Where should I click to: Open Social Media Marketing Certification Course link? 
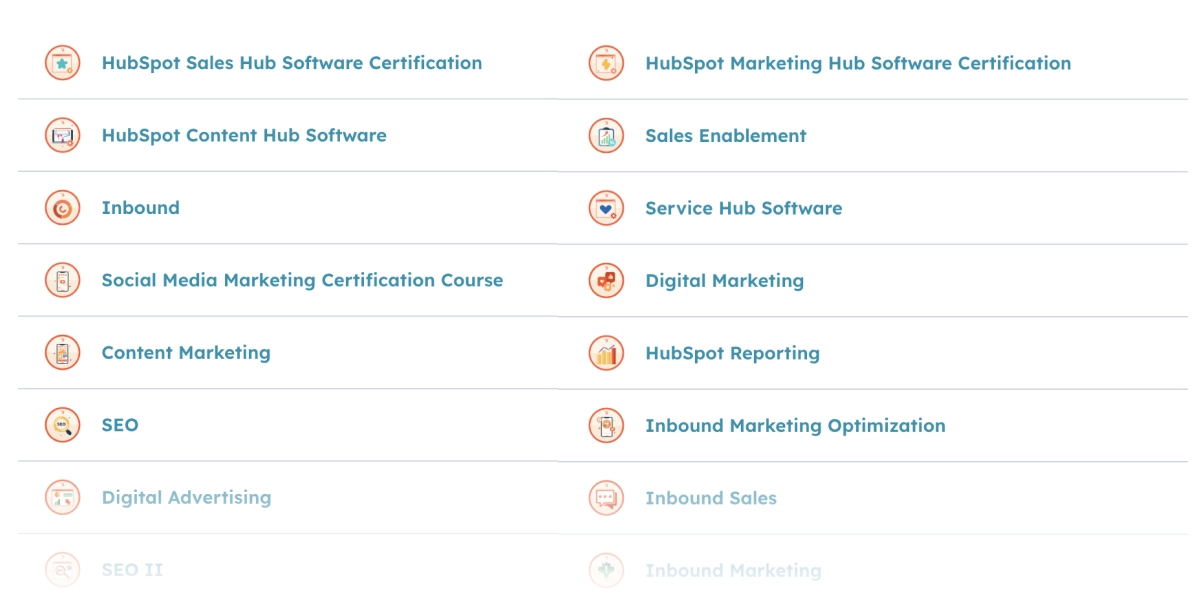302,280
